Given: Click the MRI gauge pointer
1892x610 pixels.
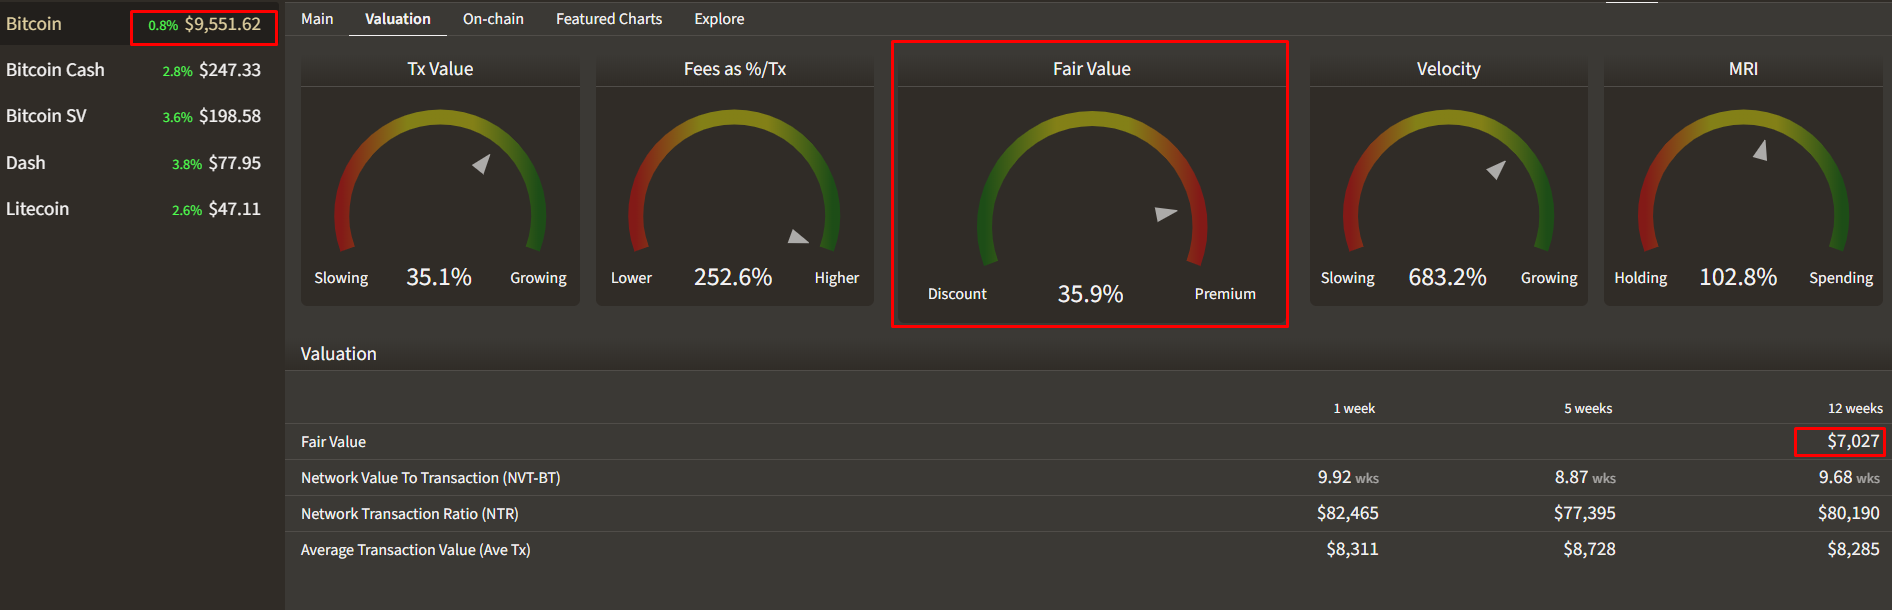Looking at the screenshot, I should 1761,150.
